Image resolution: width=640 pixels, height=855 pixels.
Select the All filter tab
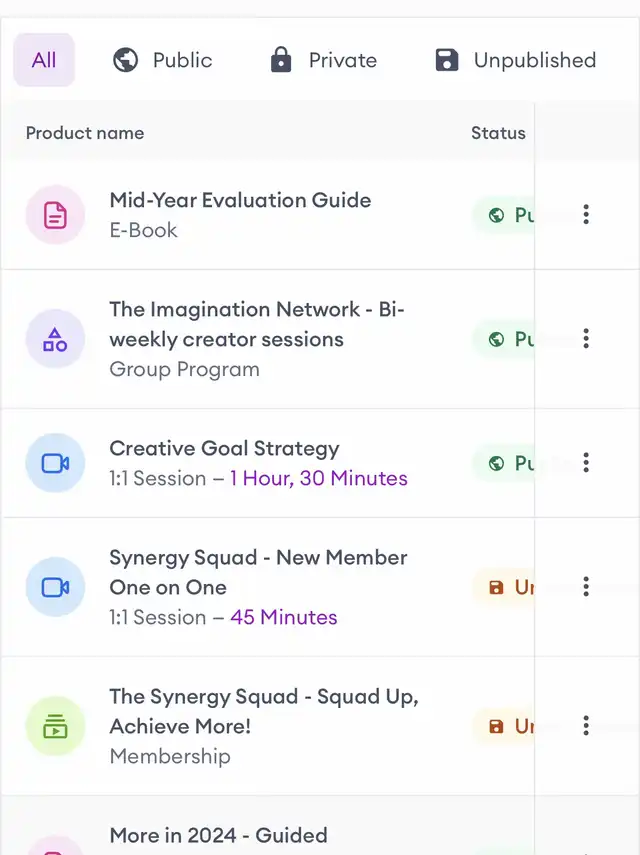tap(44, 60)
